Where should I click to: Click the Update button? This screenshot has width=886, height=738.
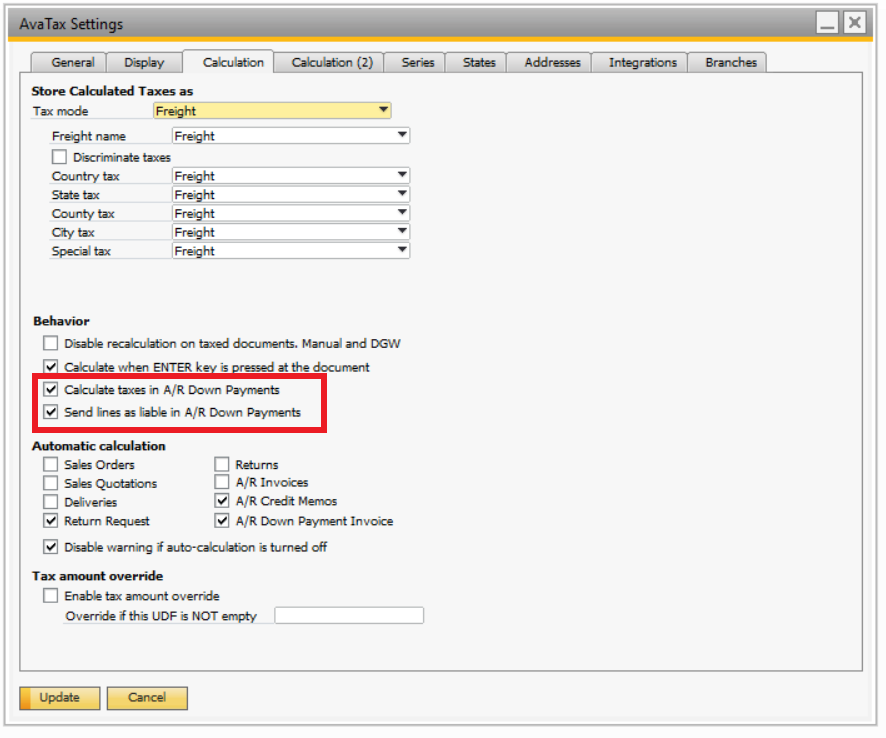(x=60, y=698)
